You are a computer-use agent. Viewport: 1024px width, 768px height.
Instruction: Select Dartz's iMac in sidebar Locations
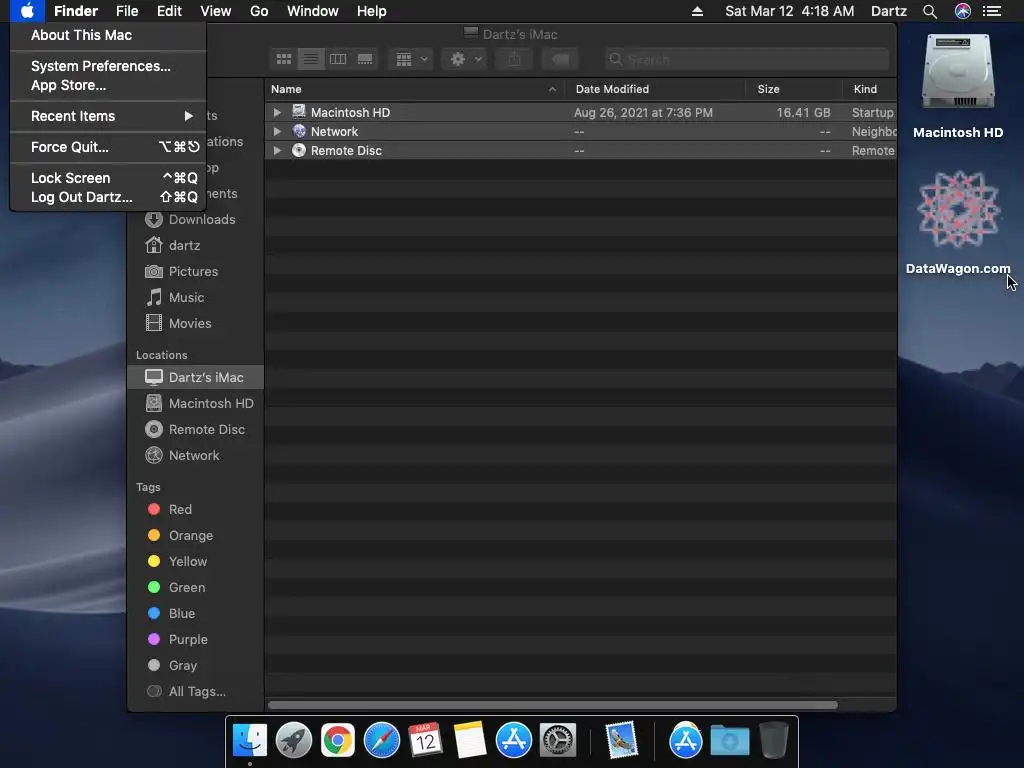[195, 377]
